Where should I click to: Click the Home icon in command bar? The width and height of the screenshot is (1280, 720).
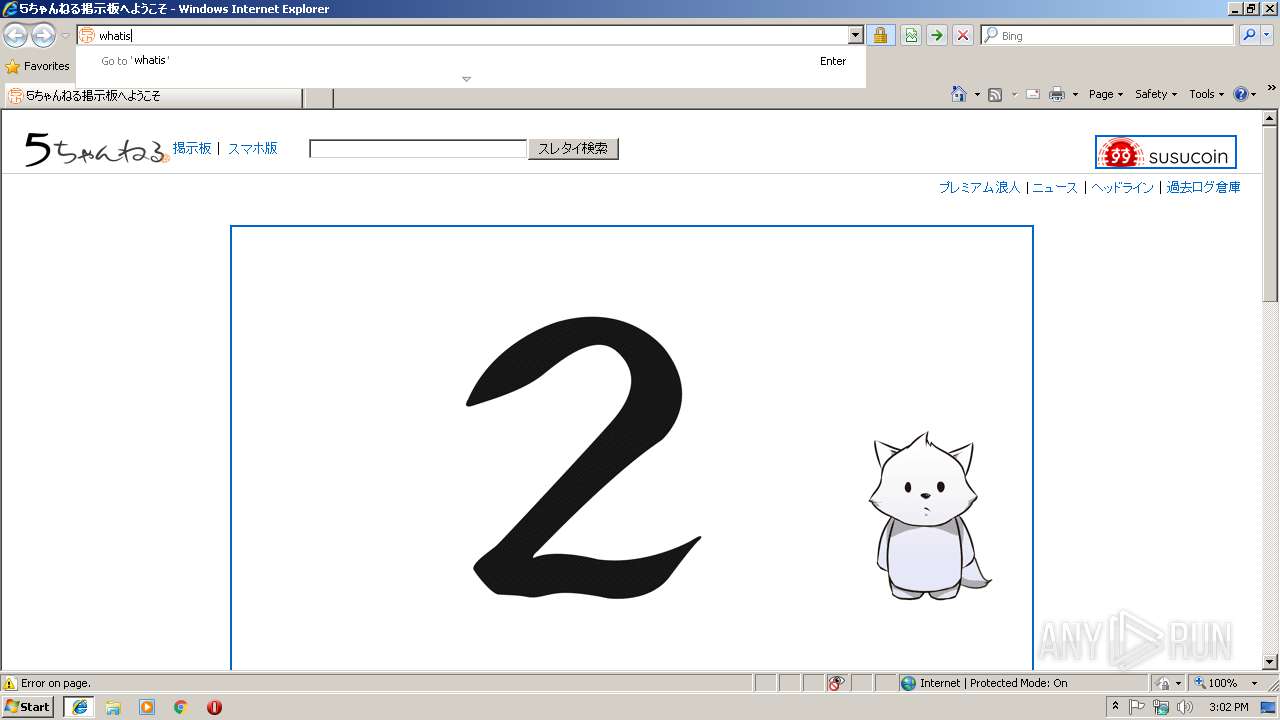958,94
